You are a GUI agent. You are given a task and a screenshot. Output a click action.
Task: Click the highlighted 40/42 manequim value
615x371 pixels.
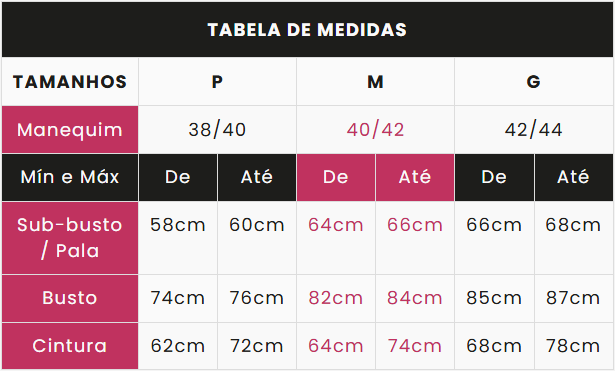(375, 130)
